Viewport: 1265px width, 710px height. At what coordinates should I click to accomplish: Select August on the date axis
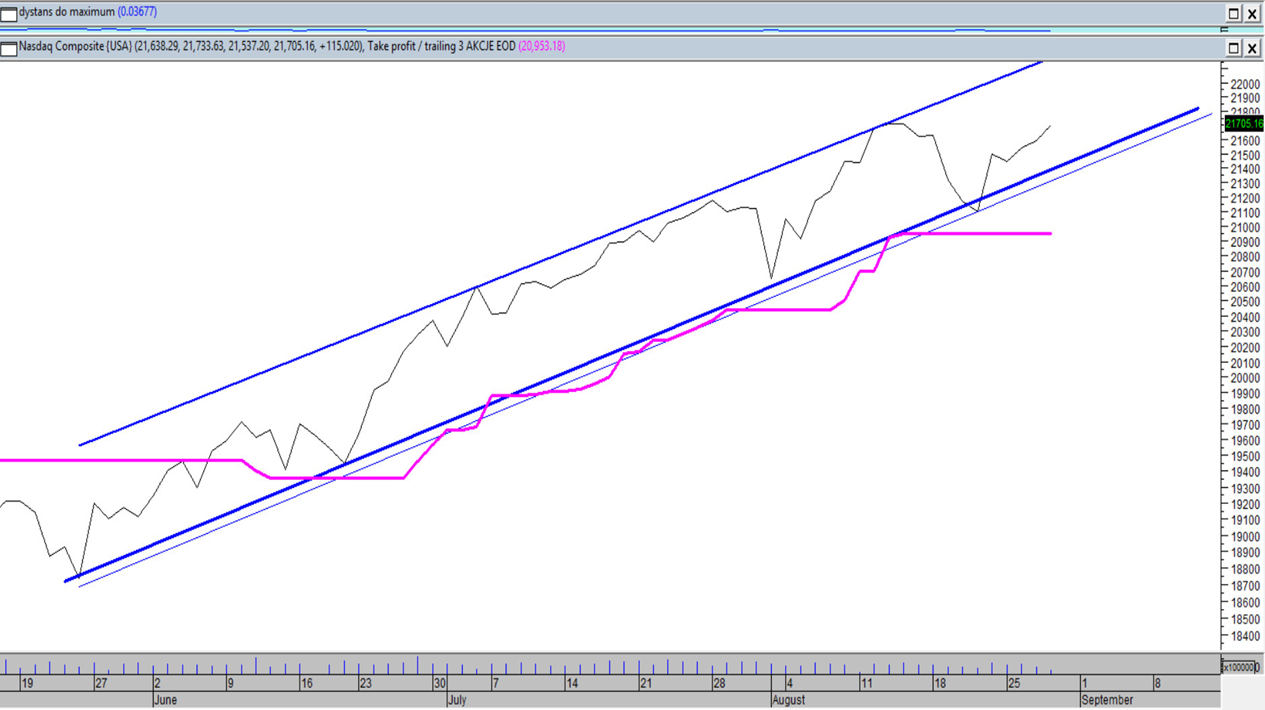pyautogui.click(x=788, y=700)
